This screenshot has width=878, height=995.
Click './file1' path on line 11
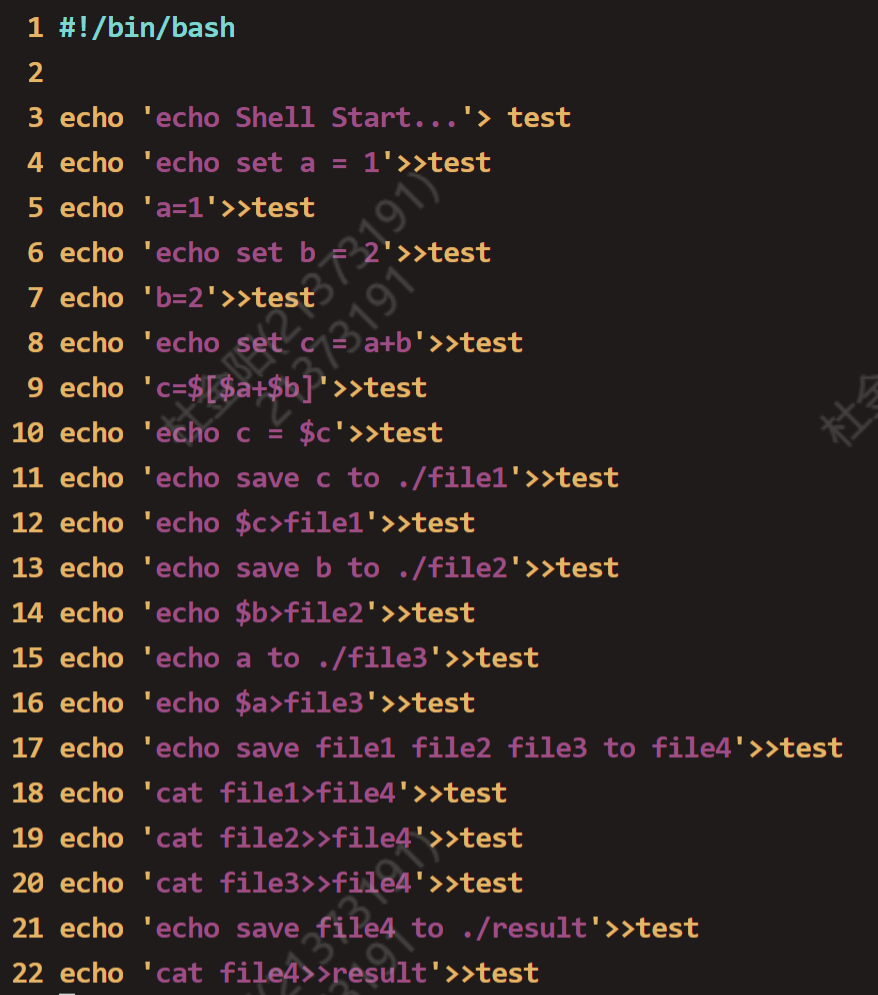tap(452, 478)
